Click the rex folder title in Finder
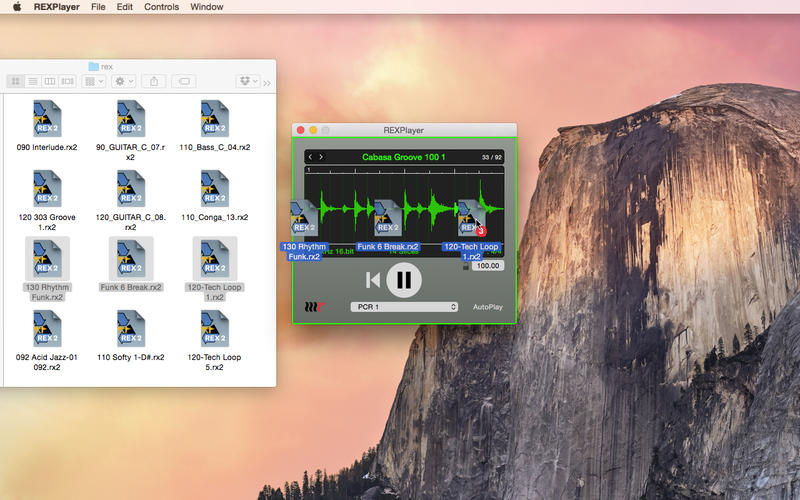 pyautogui.click(x=101, y=66)
